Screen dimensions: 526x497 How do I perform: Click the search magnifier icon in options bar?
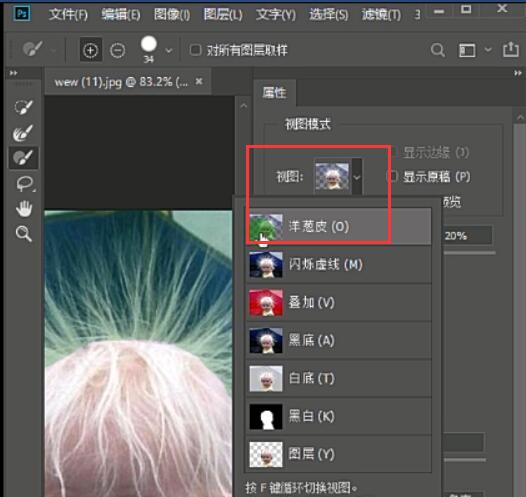point(438,50)
